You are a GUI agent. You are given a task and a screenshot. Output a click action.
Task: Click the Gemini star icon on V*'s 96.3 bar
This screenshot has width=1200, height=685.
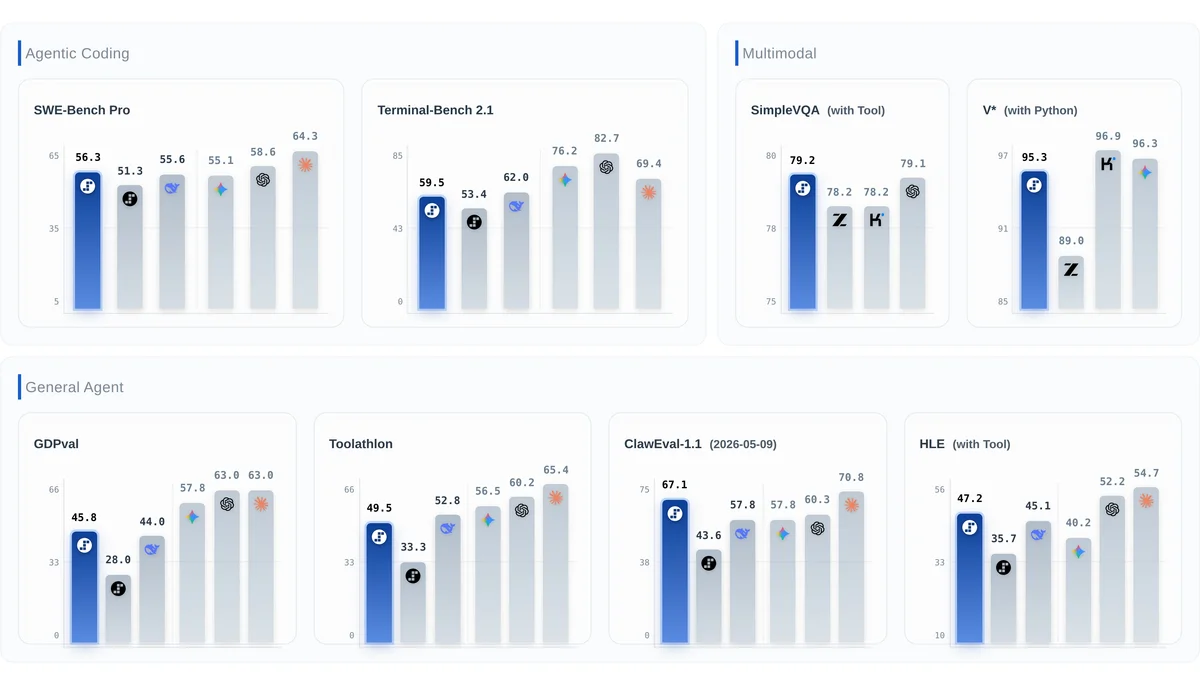click(x=1145, y=172)
